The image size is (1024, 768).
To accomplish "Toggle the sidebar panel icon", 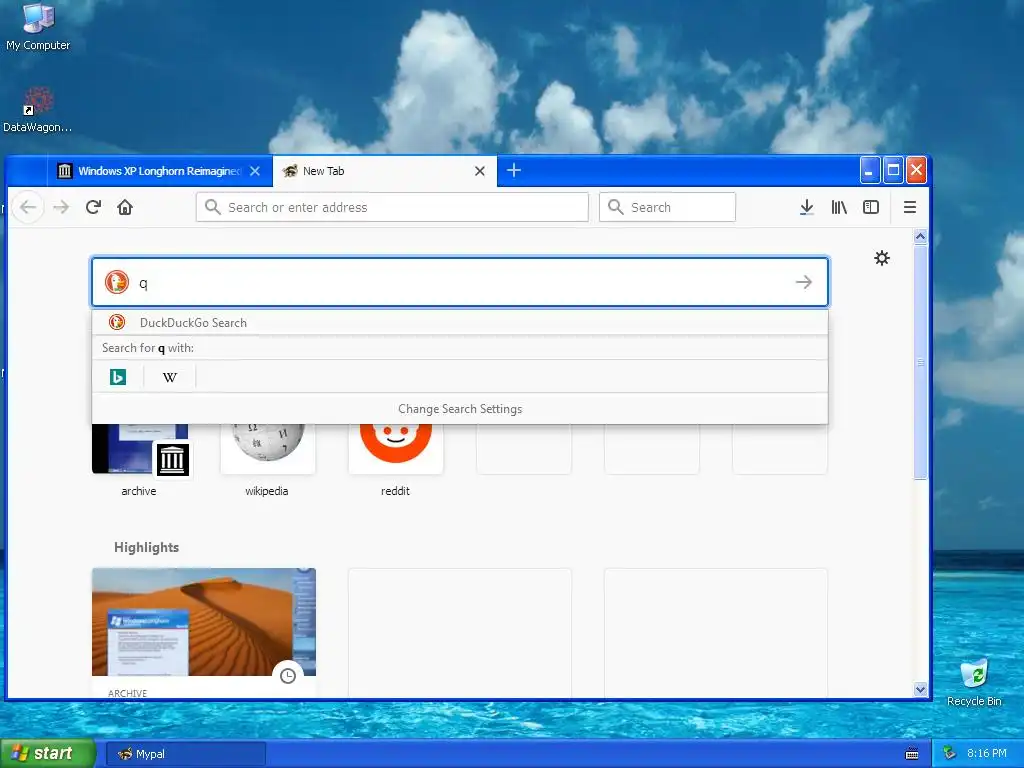I will pos(871,208).
